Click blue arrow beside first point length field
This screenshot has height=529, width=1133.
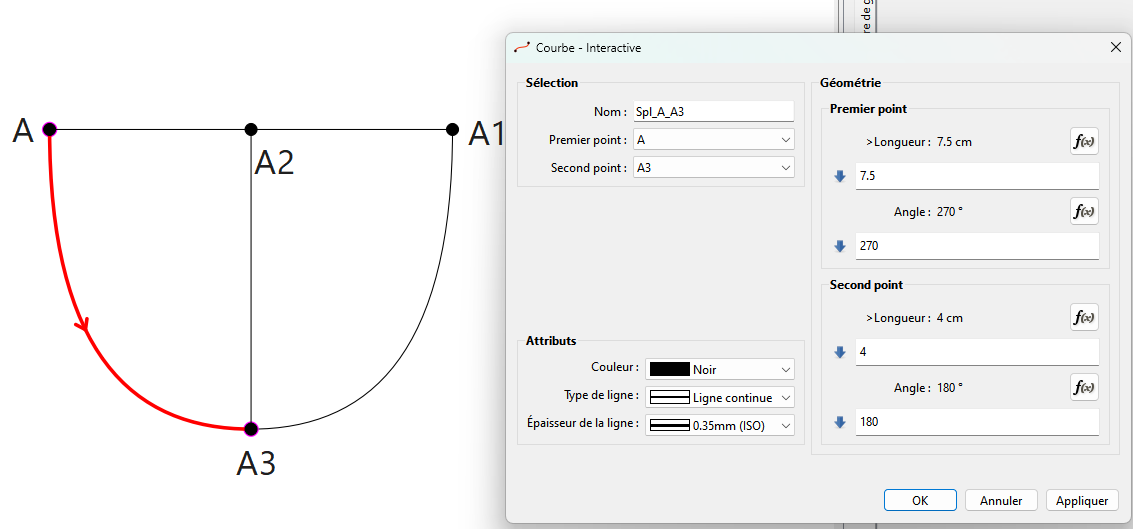840,176
